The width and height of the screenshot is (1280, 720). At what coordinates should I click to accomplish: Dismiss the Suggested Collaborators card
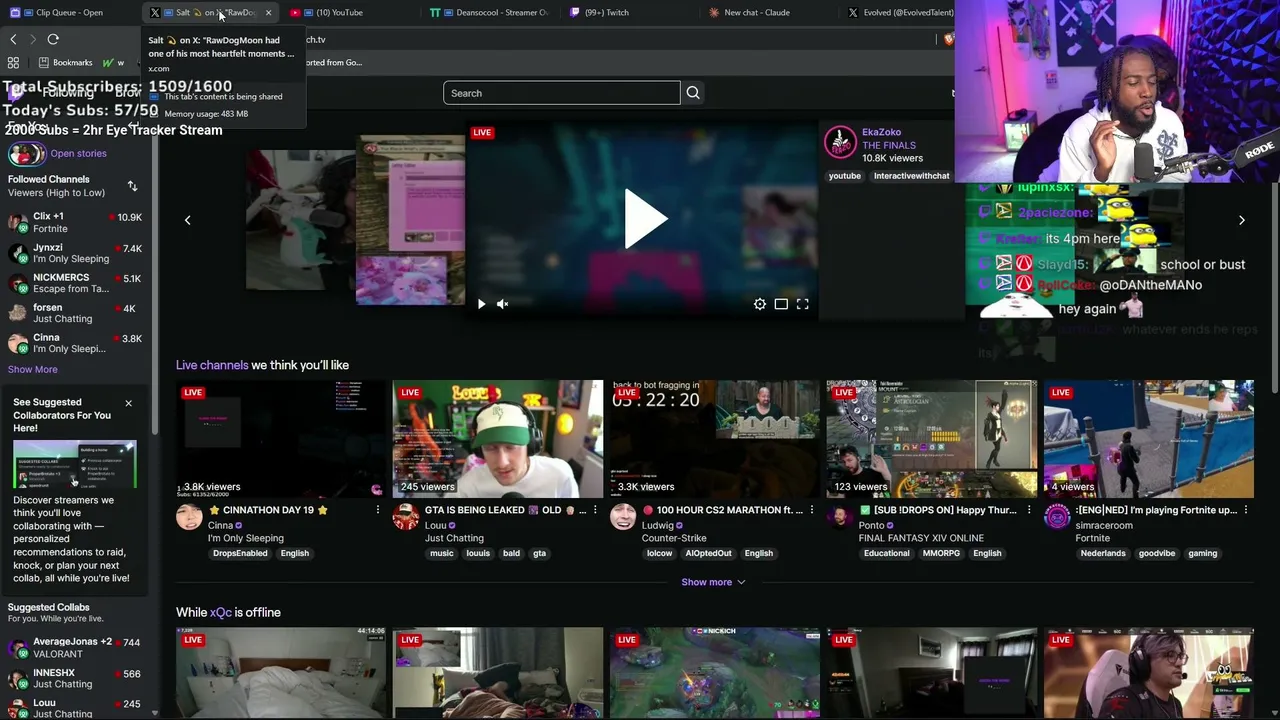coord(128,403)
